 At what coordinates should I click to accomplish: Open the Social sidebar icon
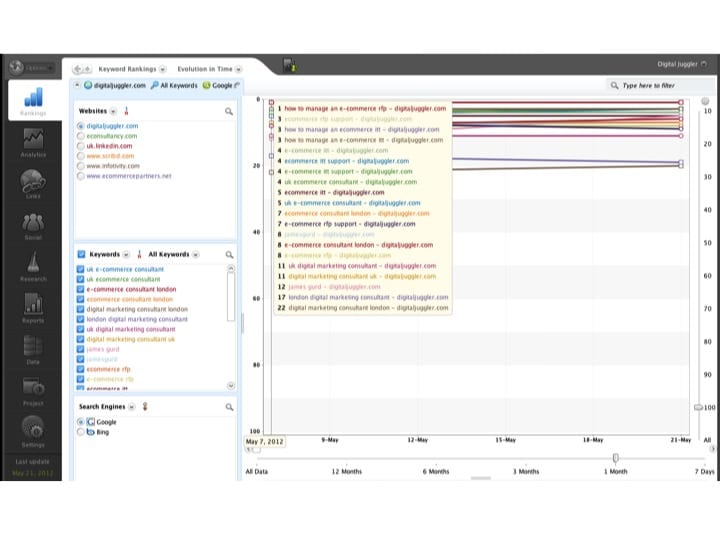point(33,224)
